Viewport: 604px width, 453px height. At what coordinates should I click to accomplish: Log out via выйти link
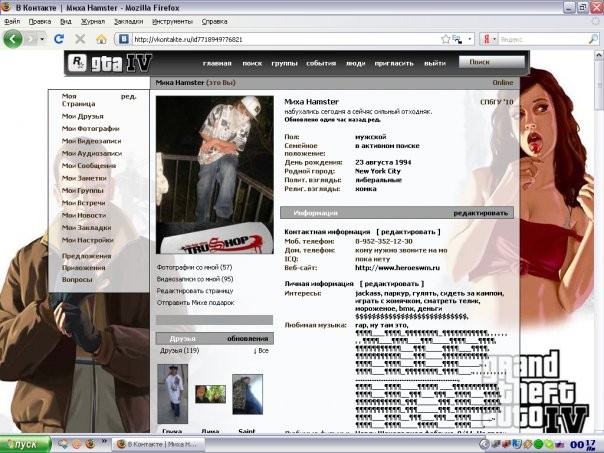(x=435, y=63)
